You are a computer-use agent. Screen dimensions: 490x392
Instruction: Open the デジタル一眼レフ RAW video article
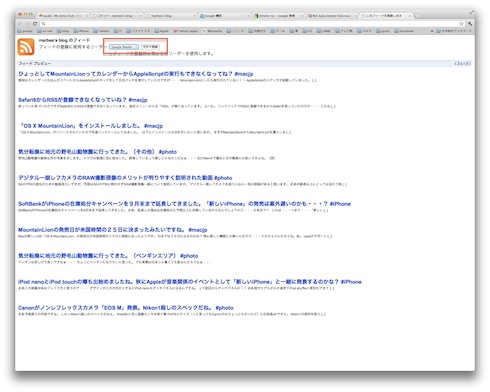pos(125,178)
